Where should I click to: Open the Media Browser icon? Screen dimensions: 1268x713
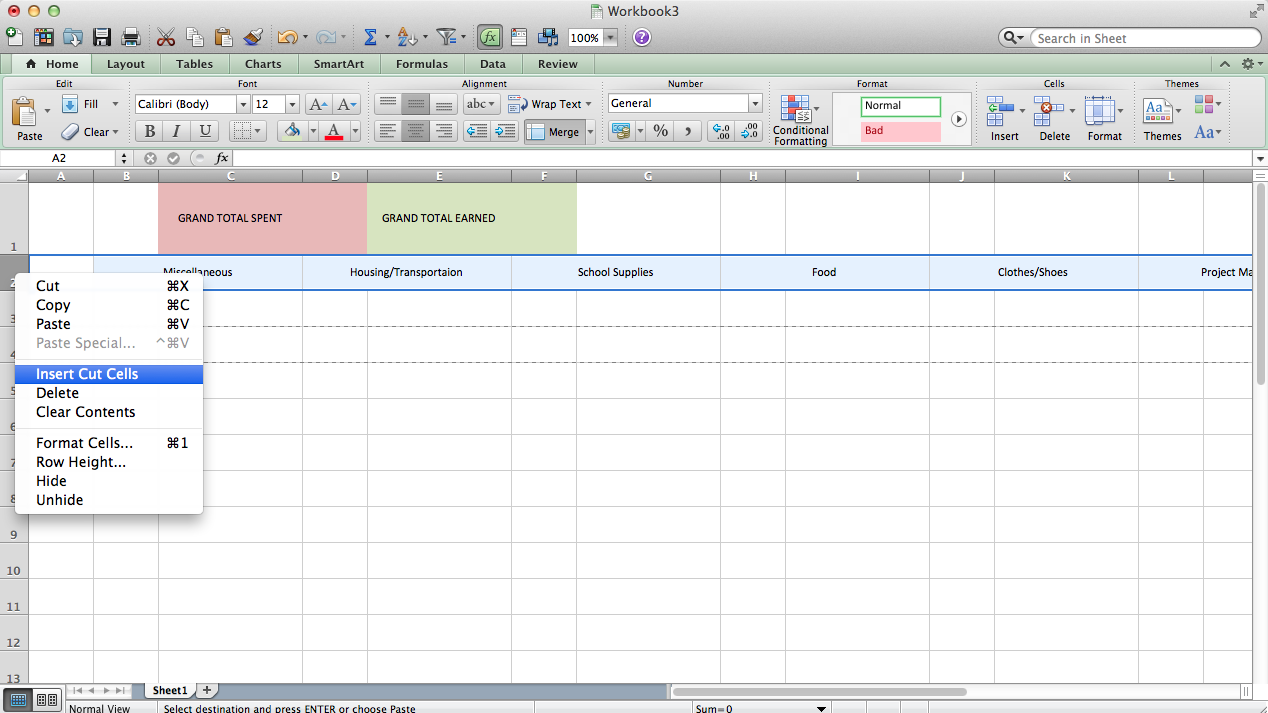pos(548,37)
